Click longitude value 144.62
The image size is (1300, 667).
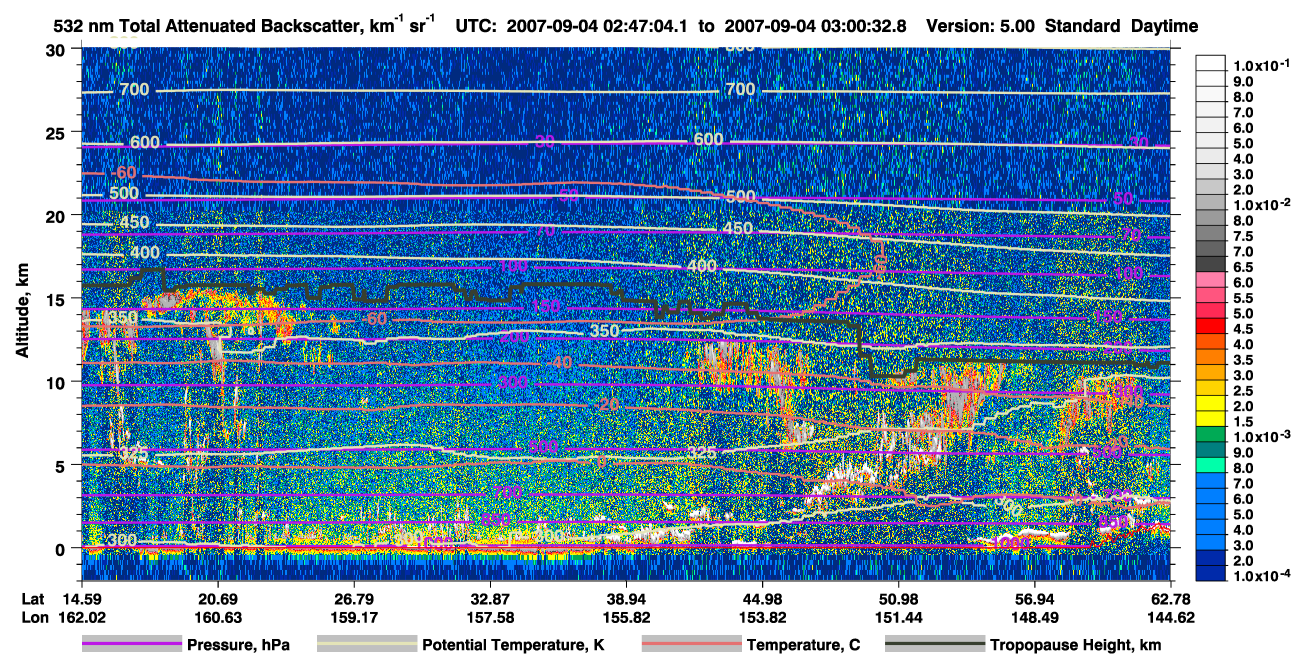tap(1170, 617)
